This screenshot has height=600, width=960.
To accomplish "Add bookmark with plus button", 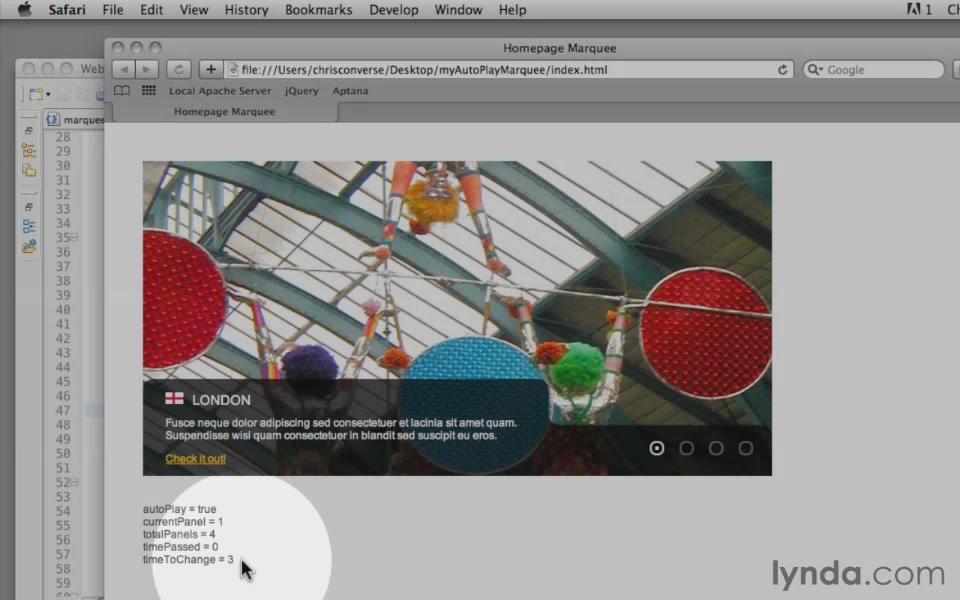I will (211, 69).
